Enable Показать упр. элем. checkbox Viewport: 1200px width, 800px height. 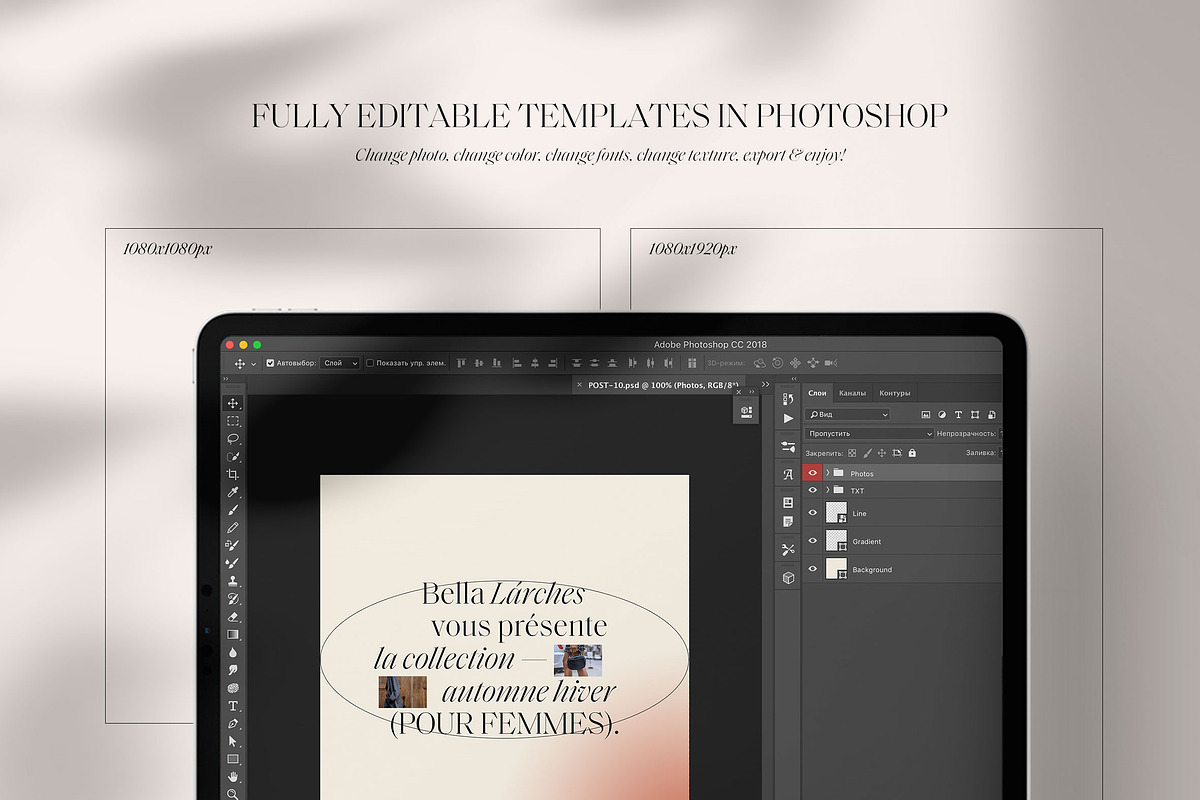click(369, 363)
